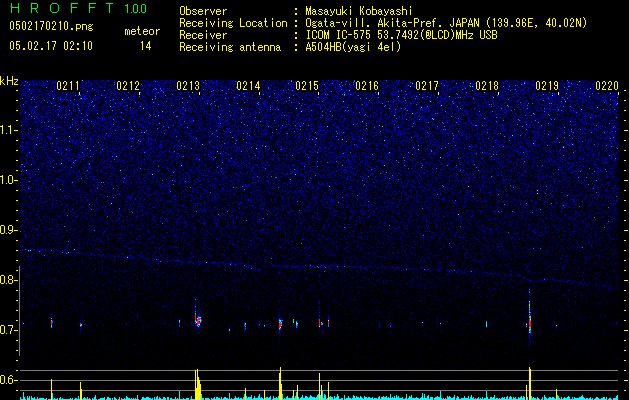Click the antenna text A504HB(yagi 4el)

pyautogui.click(x=353, y=47)
